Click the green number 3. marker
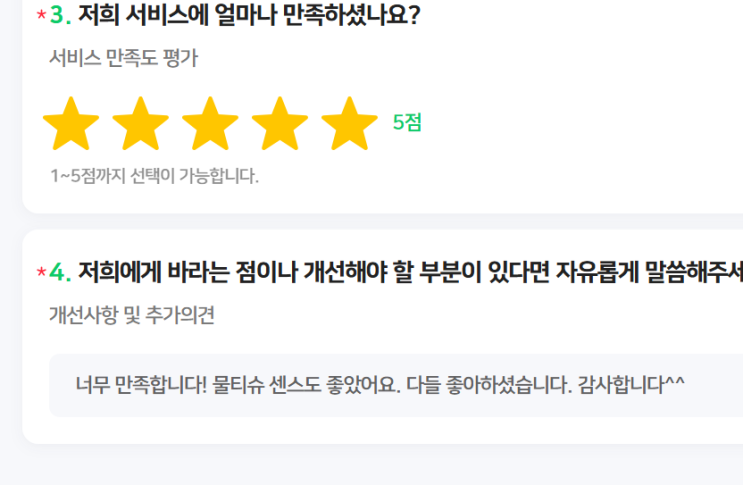This screenshot has width=743, height=485. click(60, 15)
